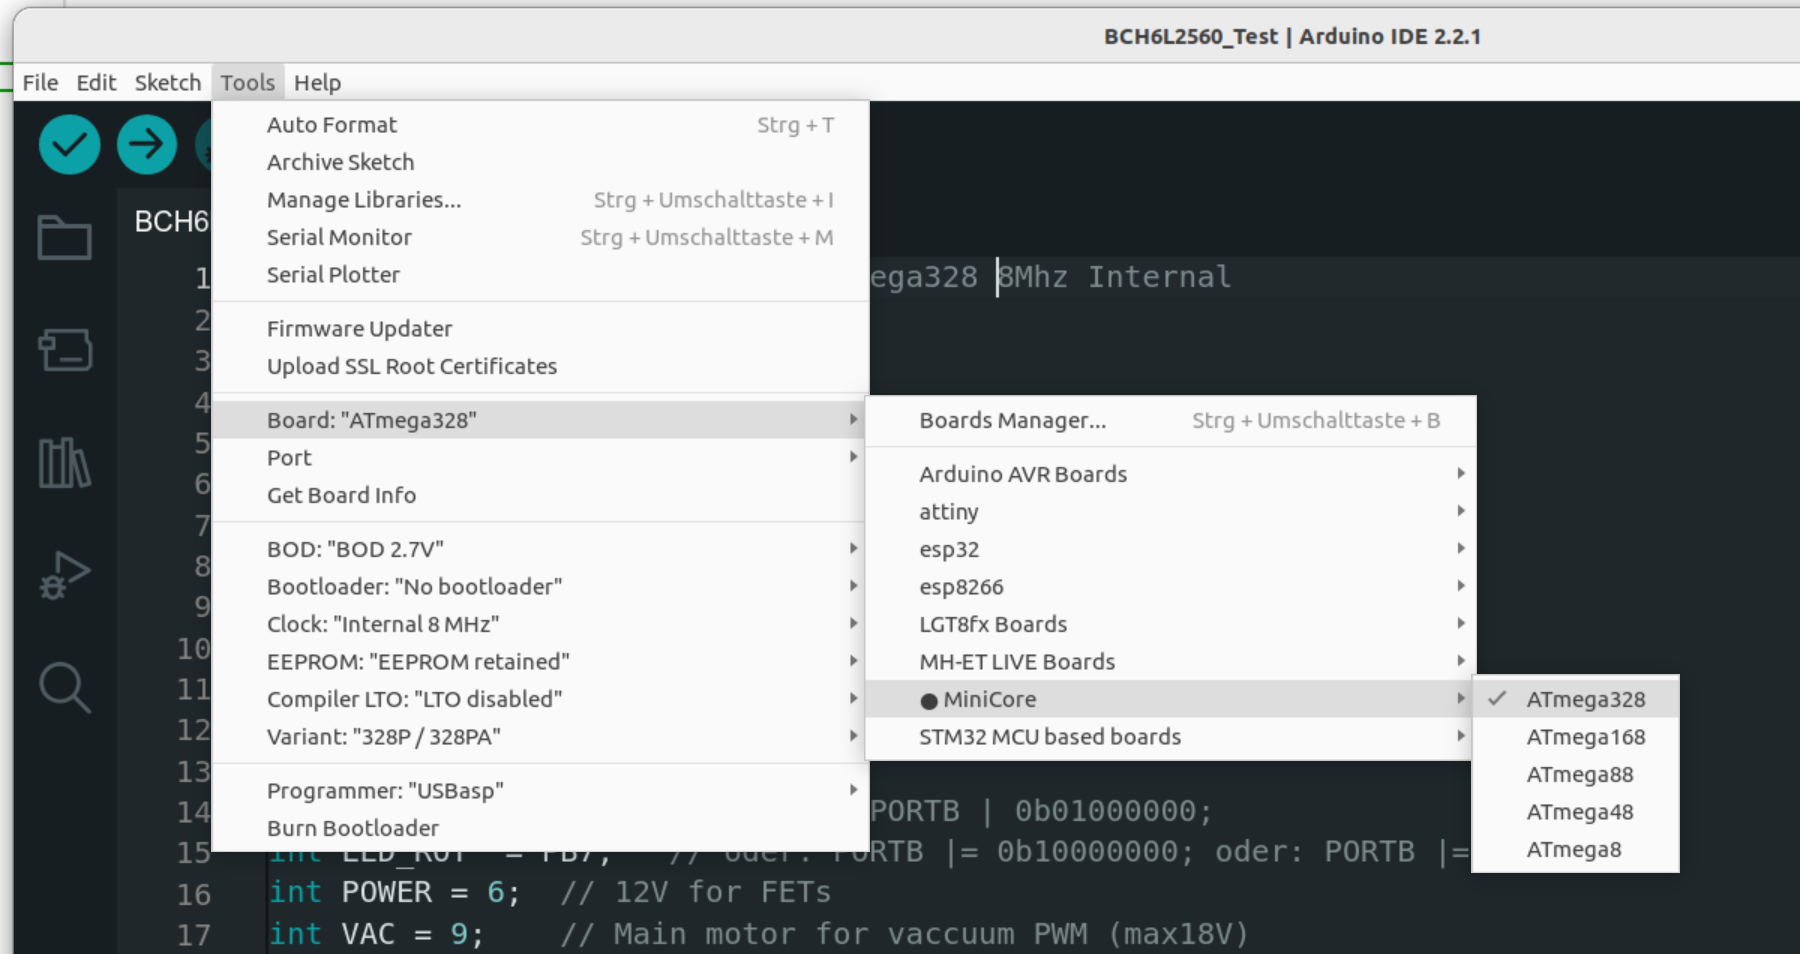The image size is (1800, 954).
Task: Expand Clock: "Internal 8 MHz" submenu
Action: [540, 624]
